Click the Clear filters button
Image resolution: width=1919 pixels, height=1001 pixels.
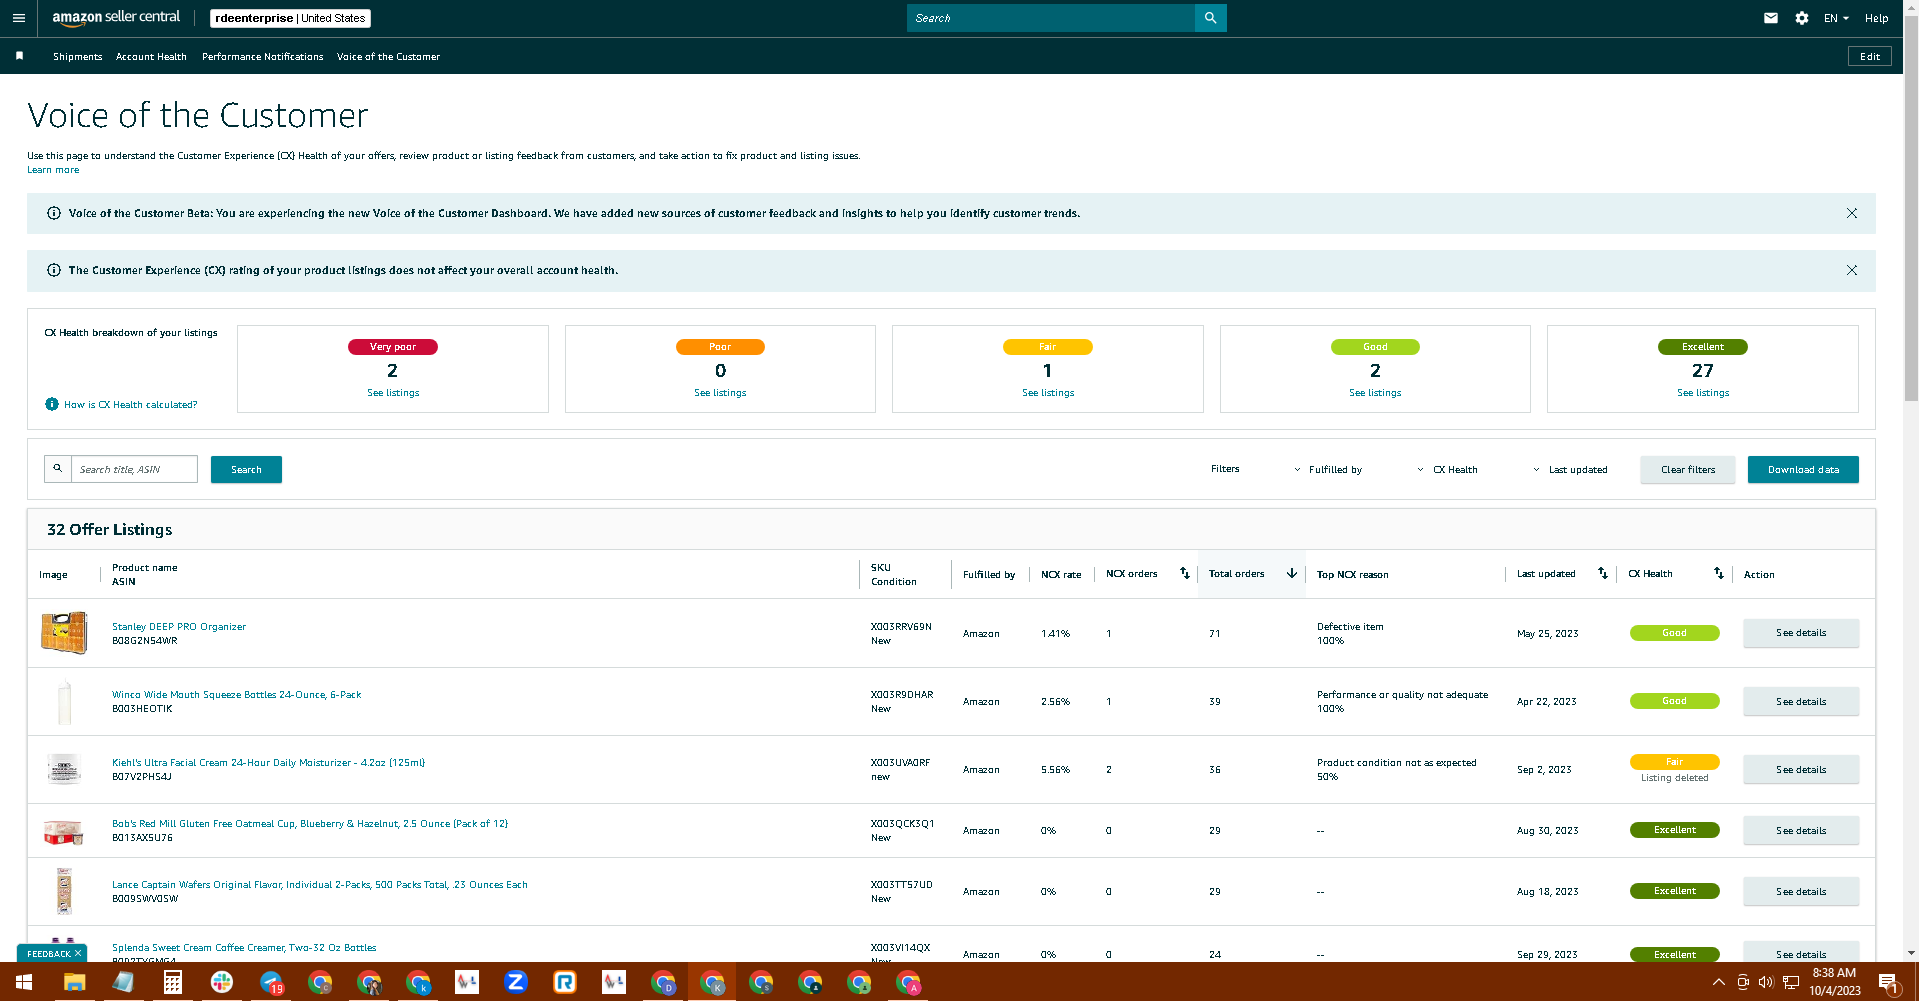[1688, 469]
